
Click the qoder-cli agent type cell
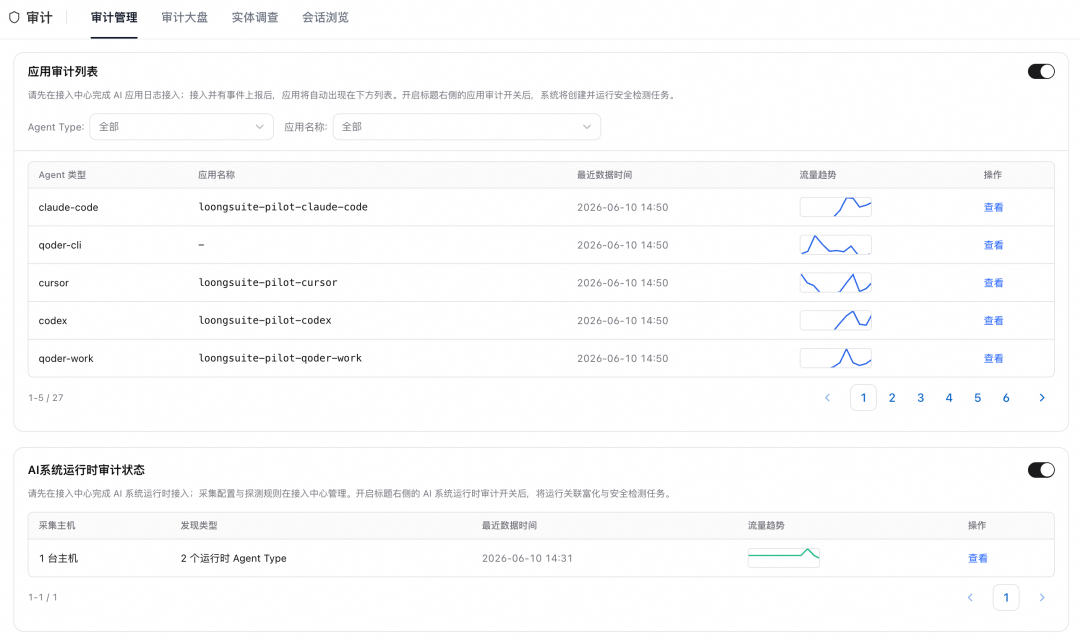pos(60,245)
